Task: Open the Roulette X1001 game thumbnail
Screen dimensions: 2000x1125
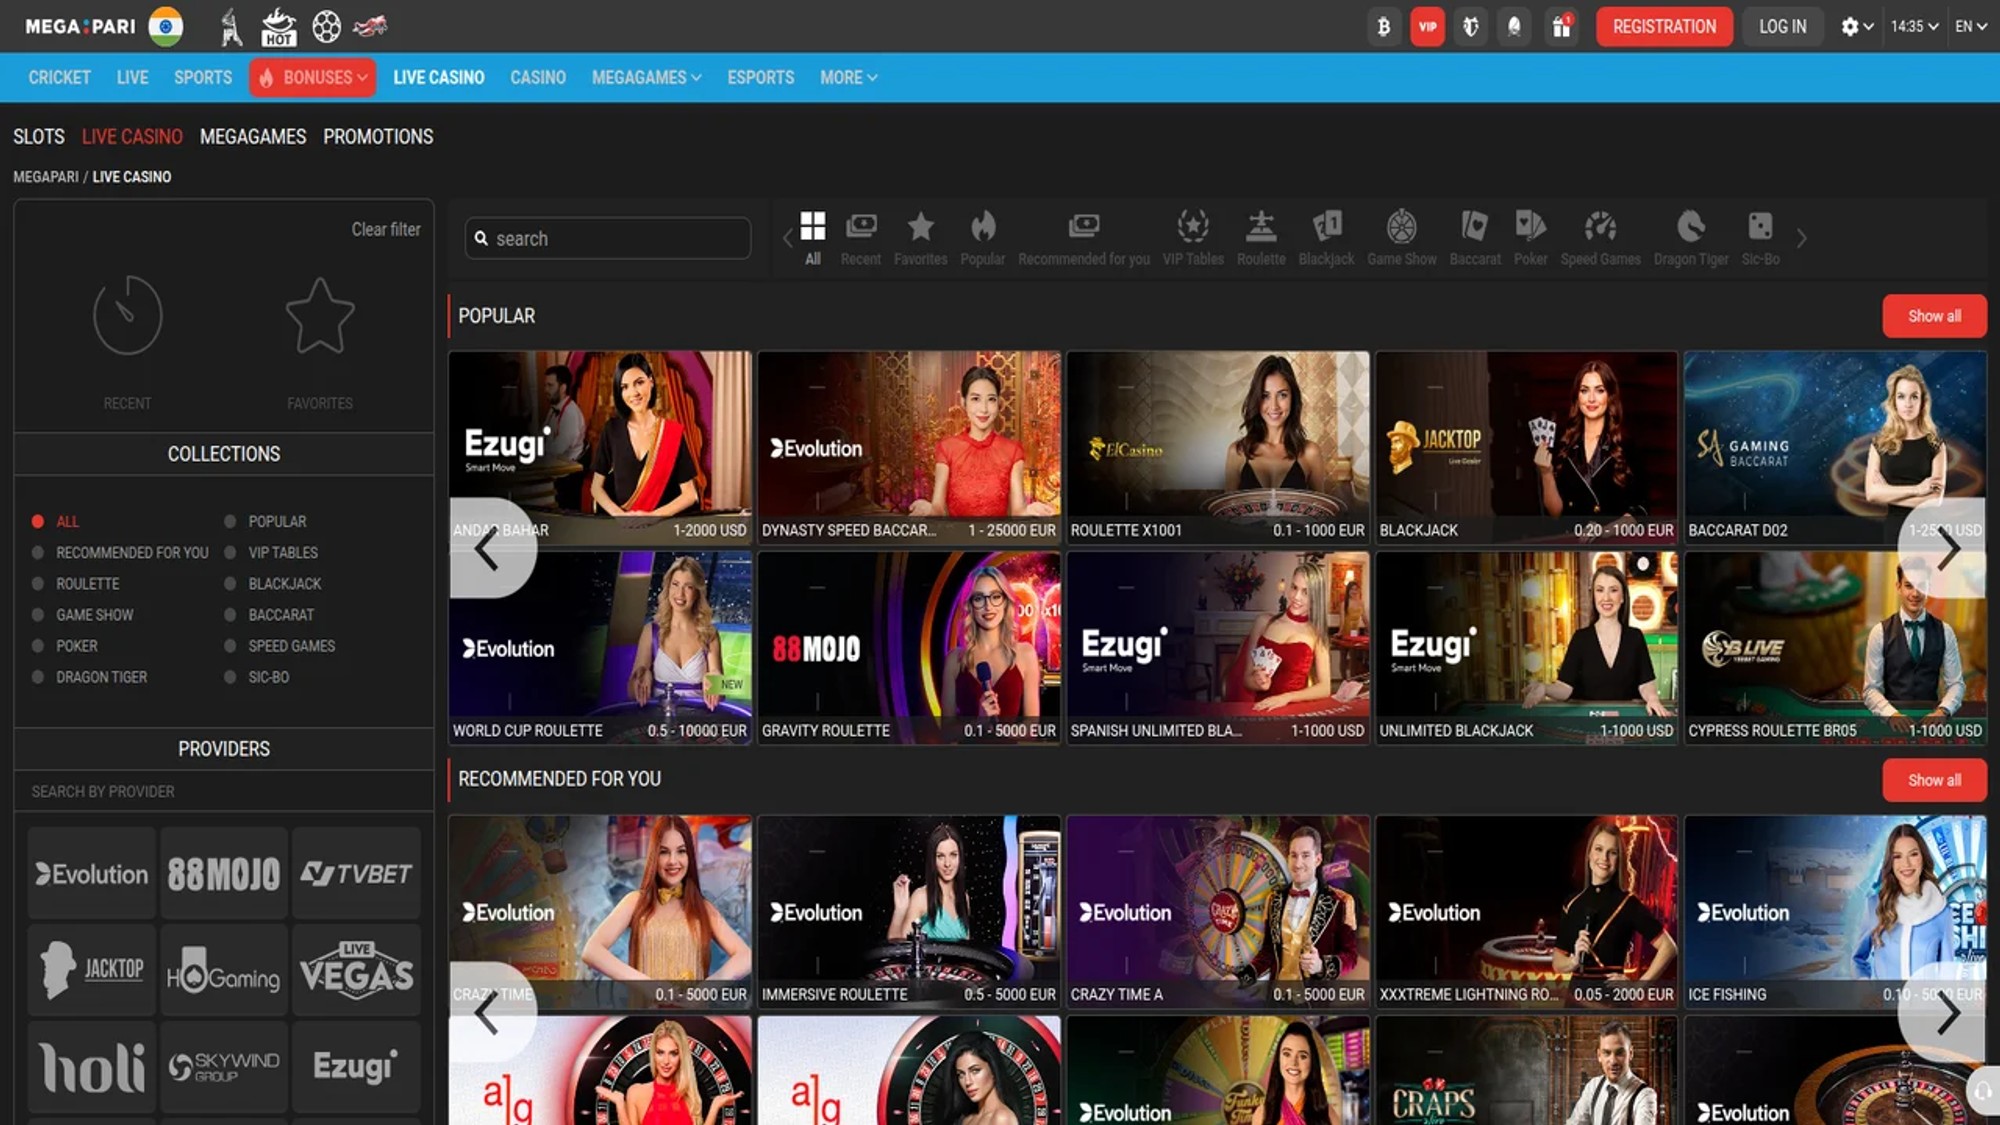Action: [1218, 446]
